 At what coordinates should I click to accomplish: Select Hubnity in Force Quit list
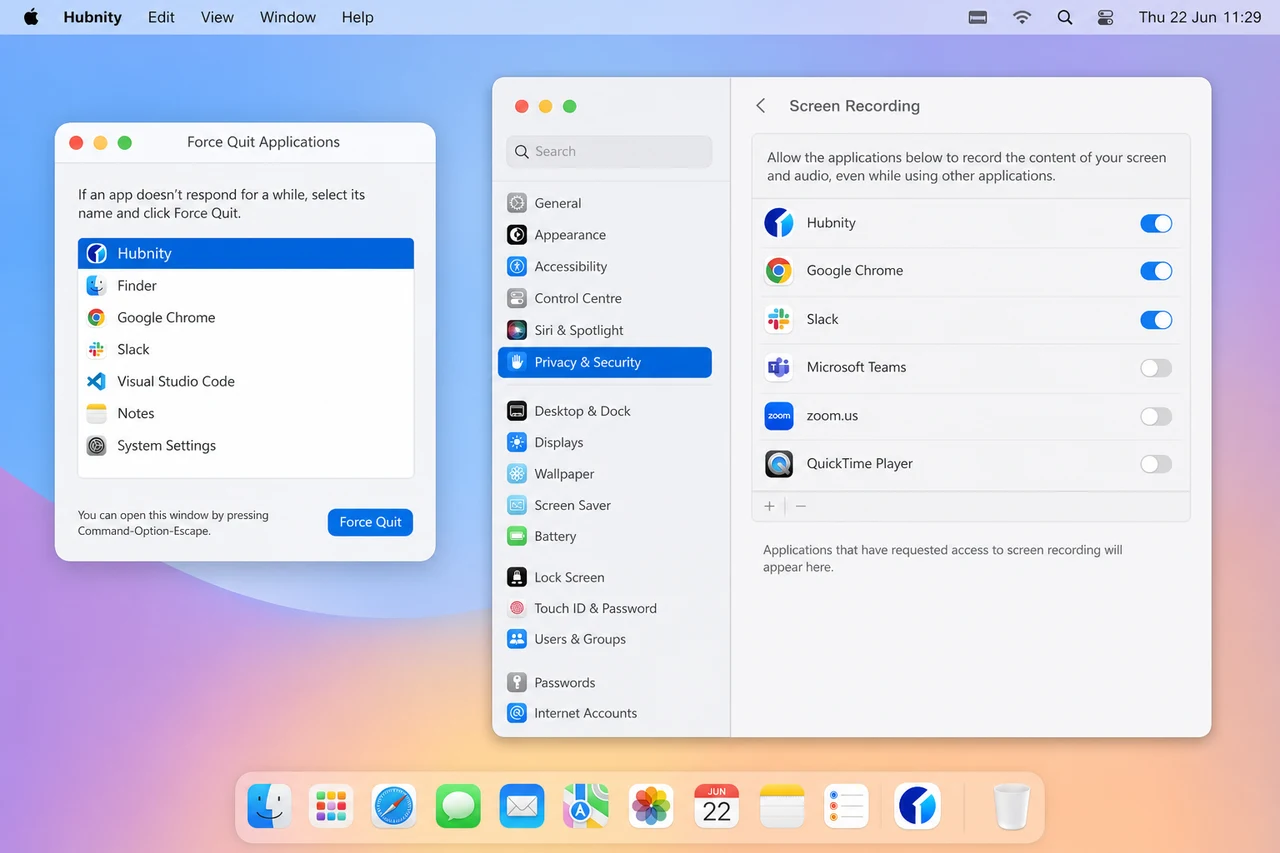pyautogui.click(x=246, y=253)
